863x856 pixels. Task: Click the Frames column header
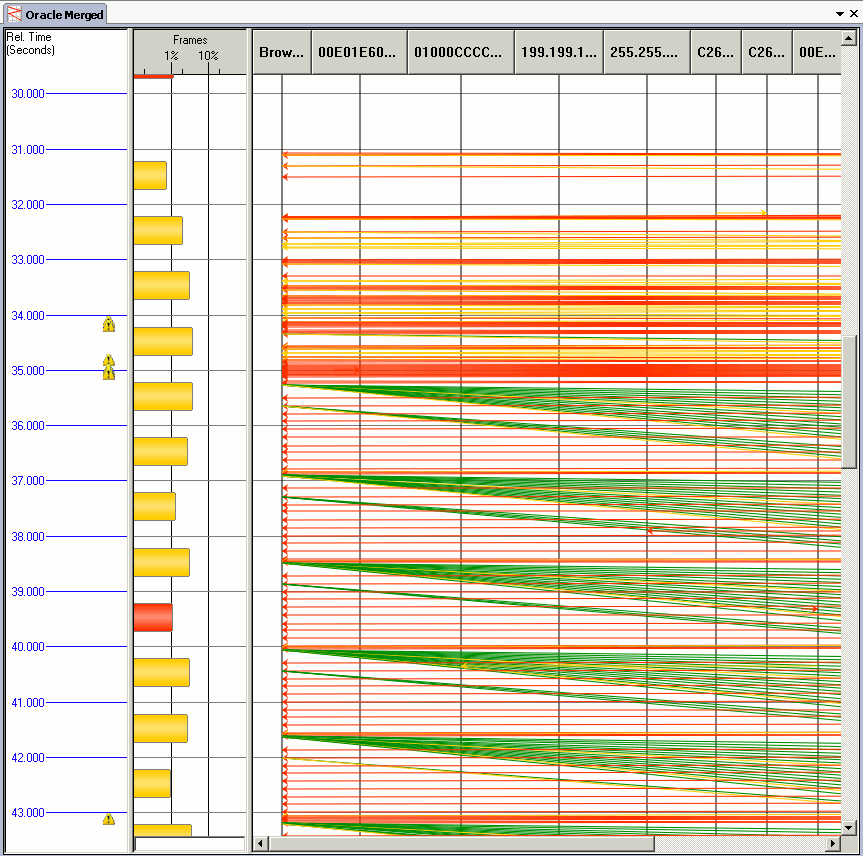(x=190, y=40)
